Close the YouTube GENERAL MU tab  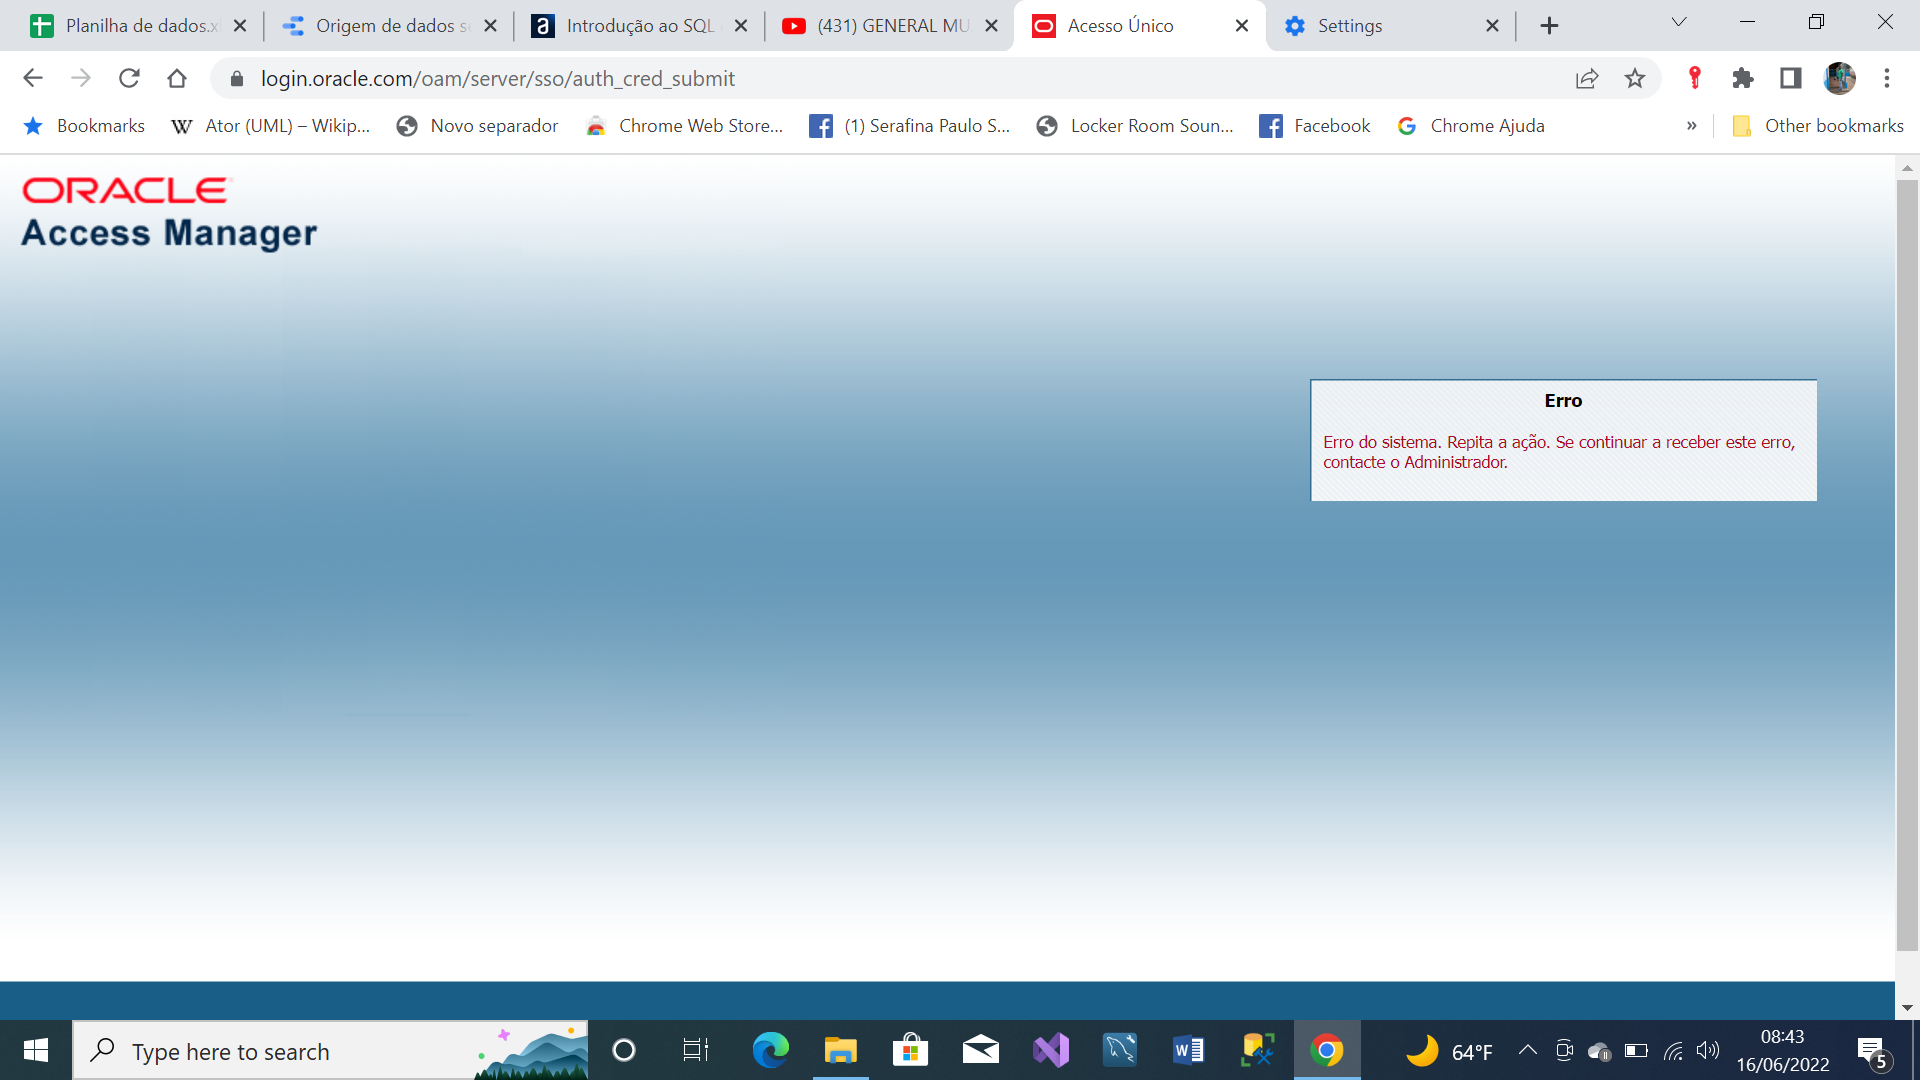point(992,26)
